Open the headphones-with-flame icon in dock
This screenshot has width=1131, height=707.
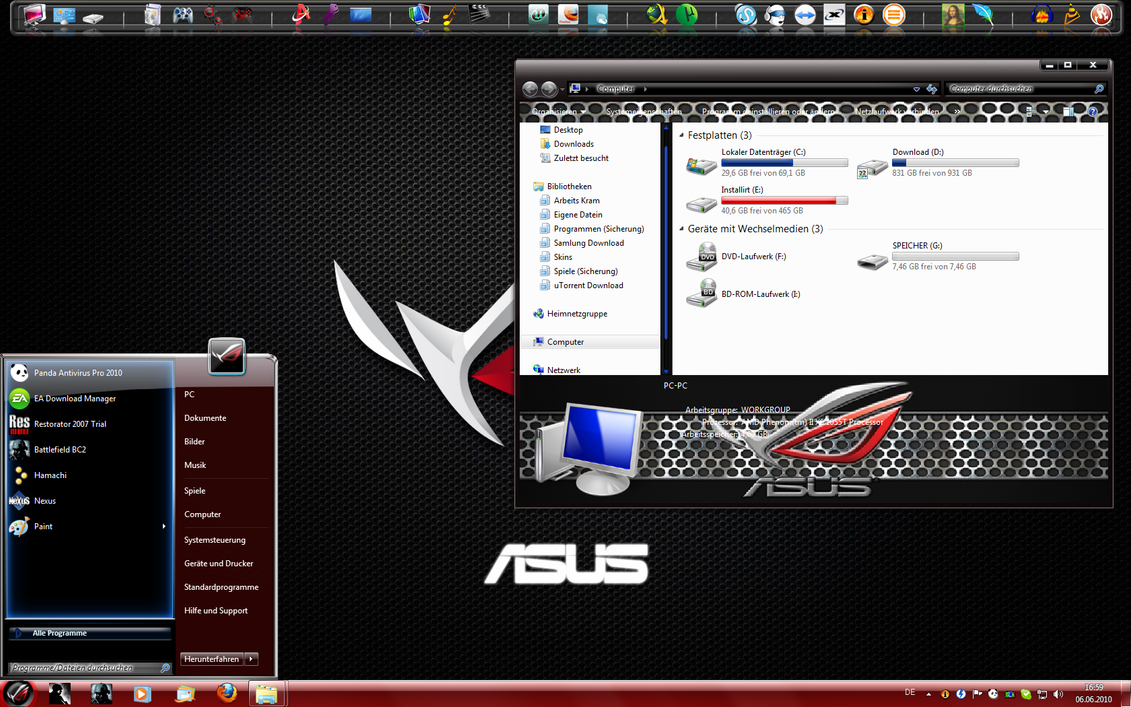tap(1041, 14)
